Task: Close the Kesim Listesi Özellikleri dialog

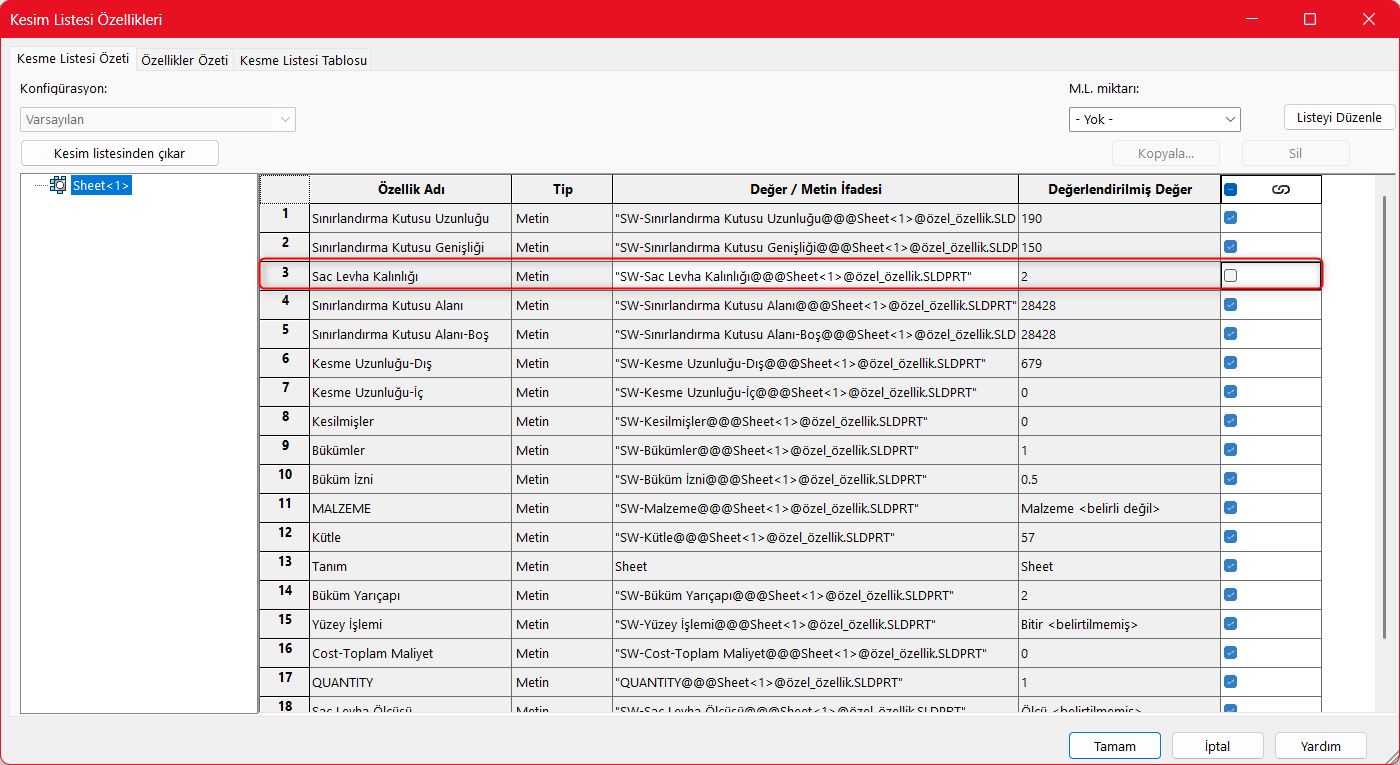Action: [1367, 19]
